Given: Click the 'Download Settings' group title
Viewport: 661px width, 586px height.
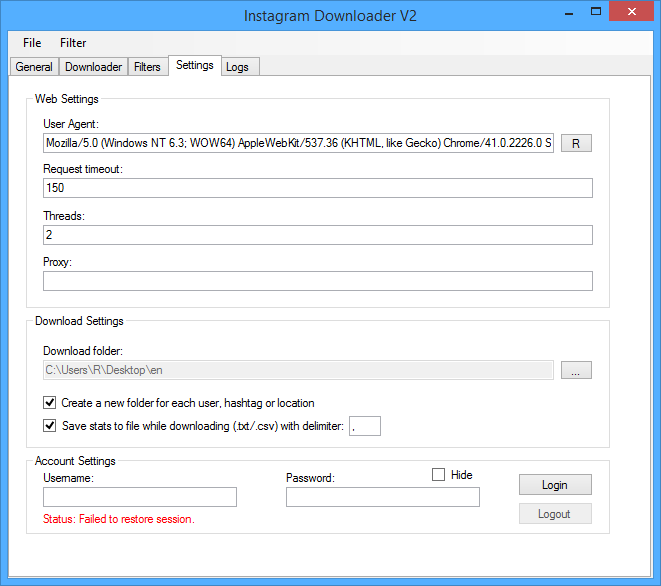Looking at the screenshot, I should pos(79,321).
